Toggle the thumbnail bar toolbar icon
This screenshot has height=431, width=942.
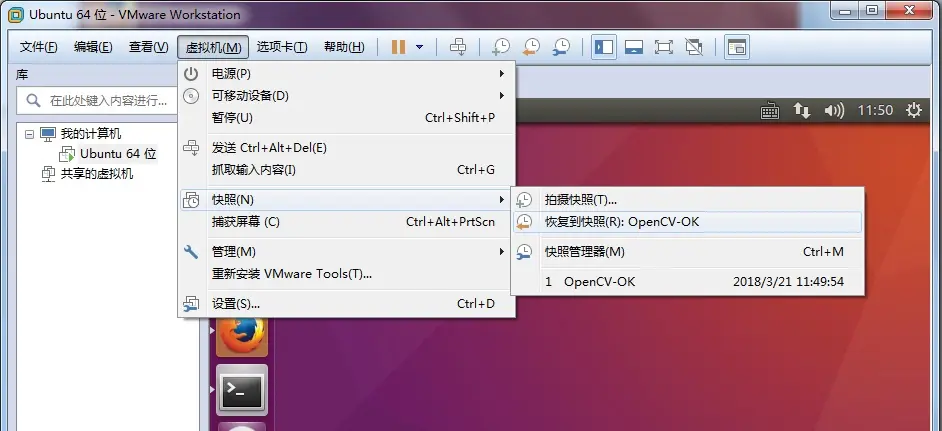click(634, 47)
